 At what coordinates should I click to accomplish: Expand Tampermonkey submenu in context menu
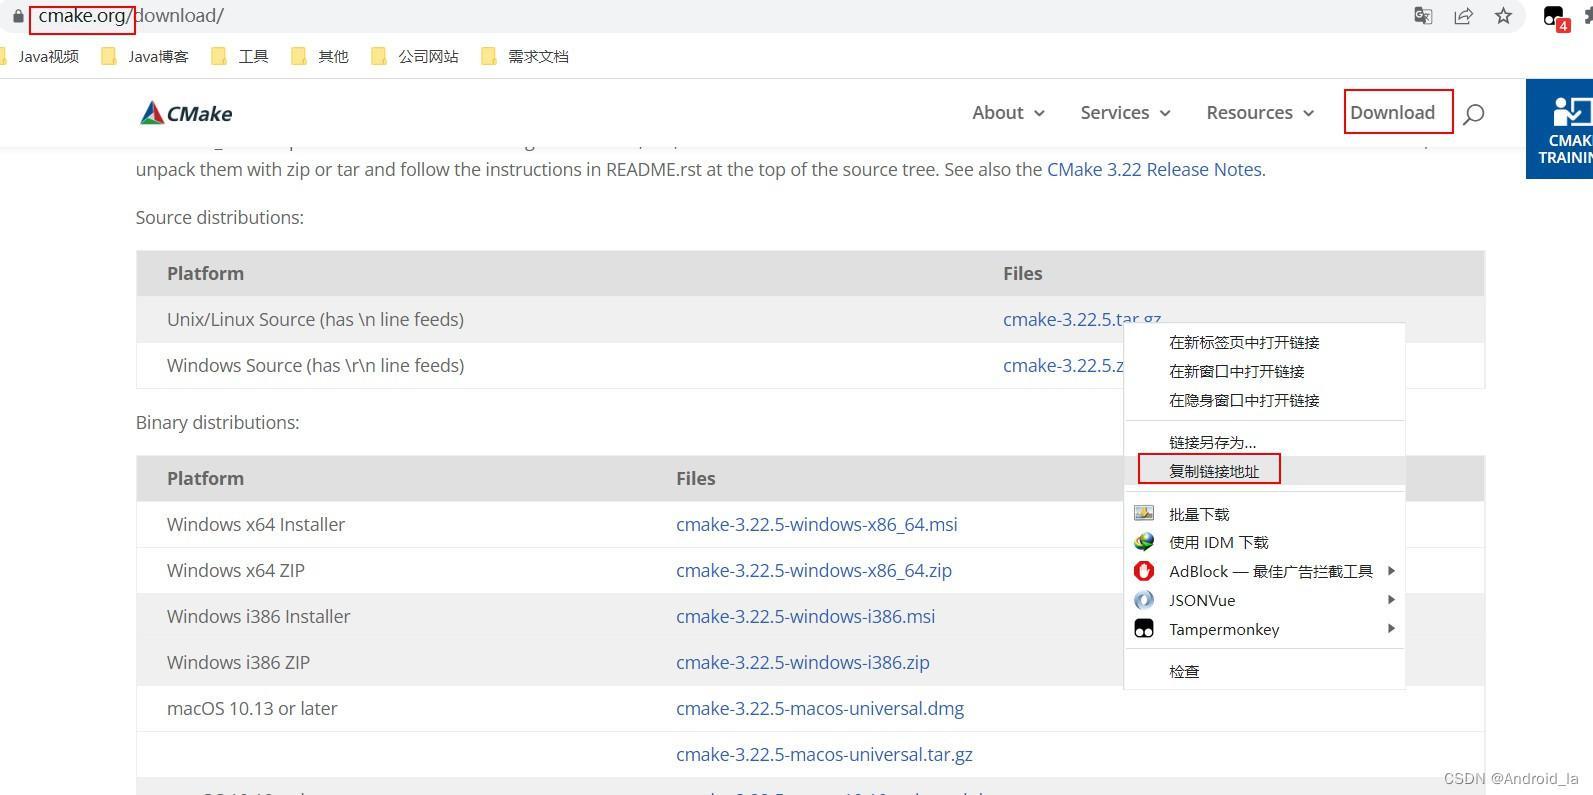pyautogui.click(x=1265, y=629)
